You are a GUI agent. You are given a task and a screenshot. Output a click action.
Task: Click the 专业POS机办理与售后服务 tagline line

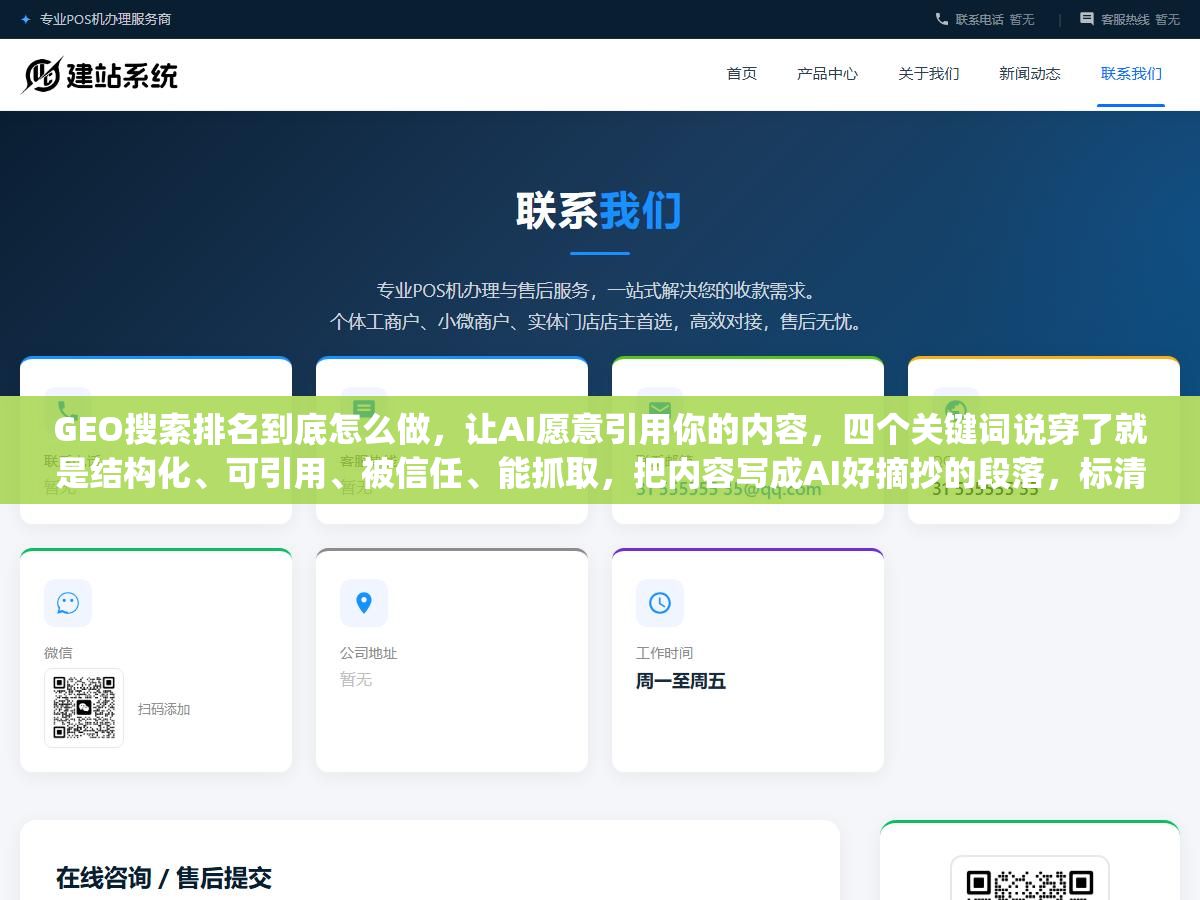coord(599,291)
